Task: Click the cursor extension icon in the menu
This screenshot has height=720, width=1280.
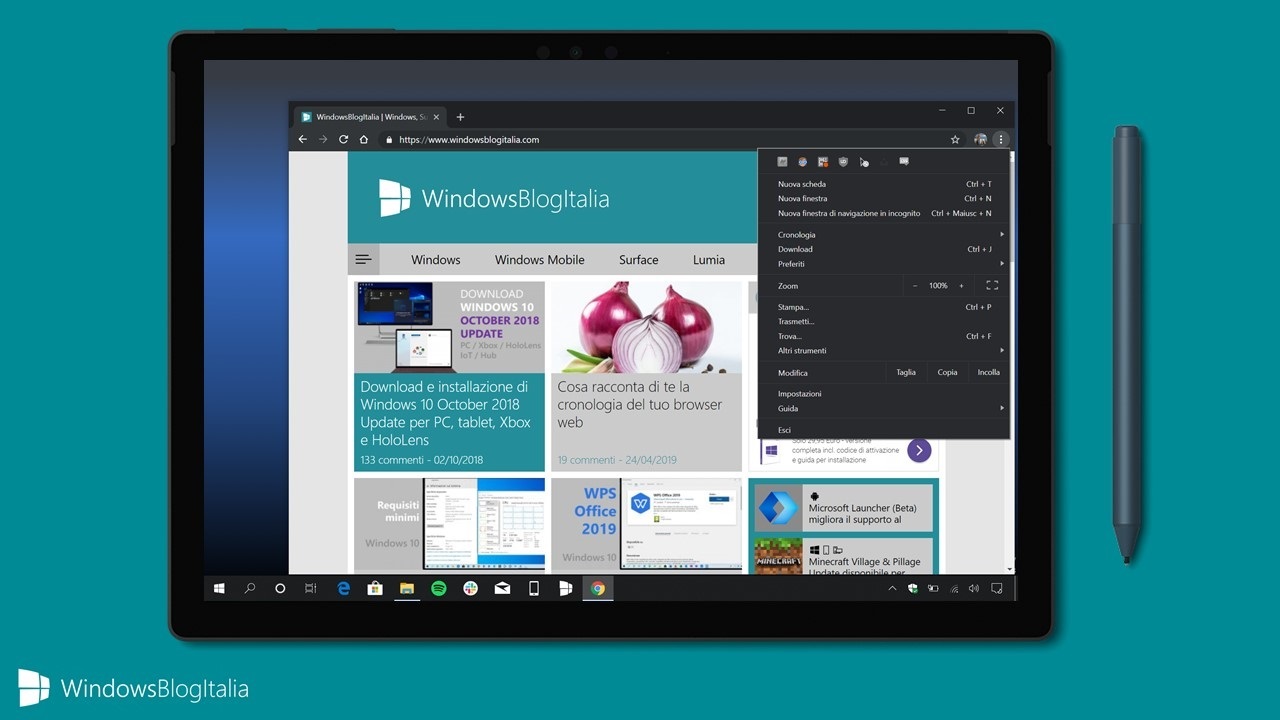Action: (864, 161)
